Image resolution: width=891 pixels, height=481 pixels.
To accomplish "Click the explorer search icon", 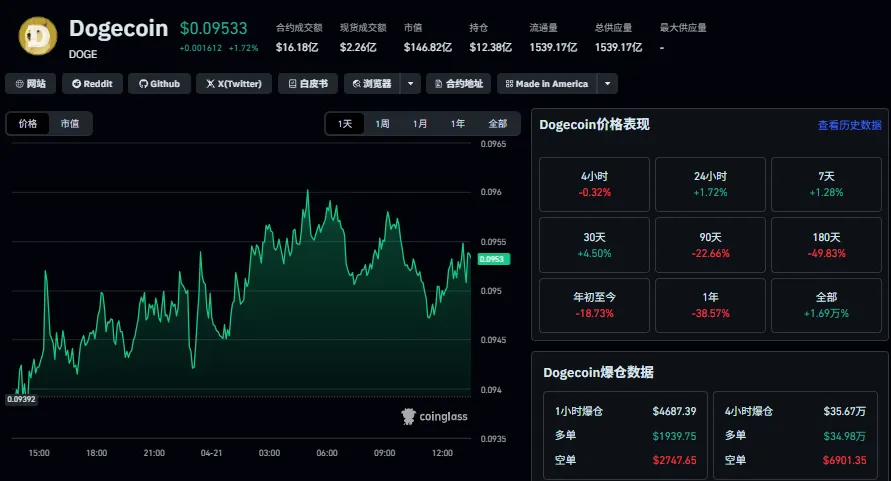I will point(356,84).
